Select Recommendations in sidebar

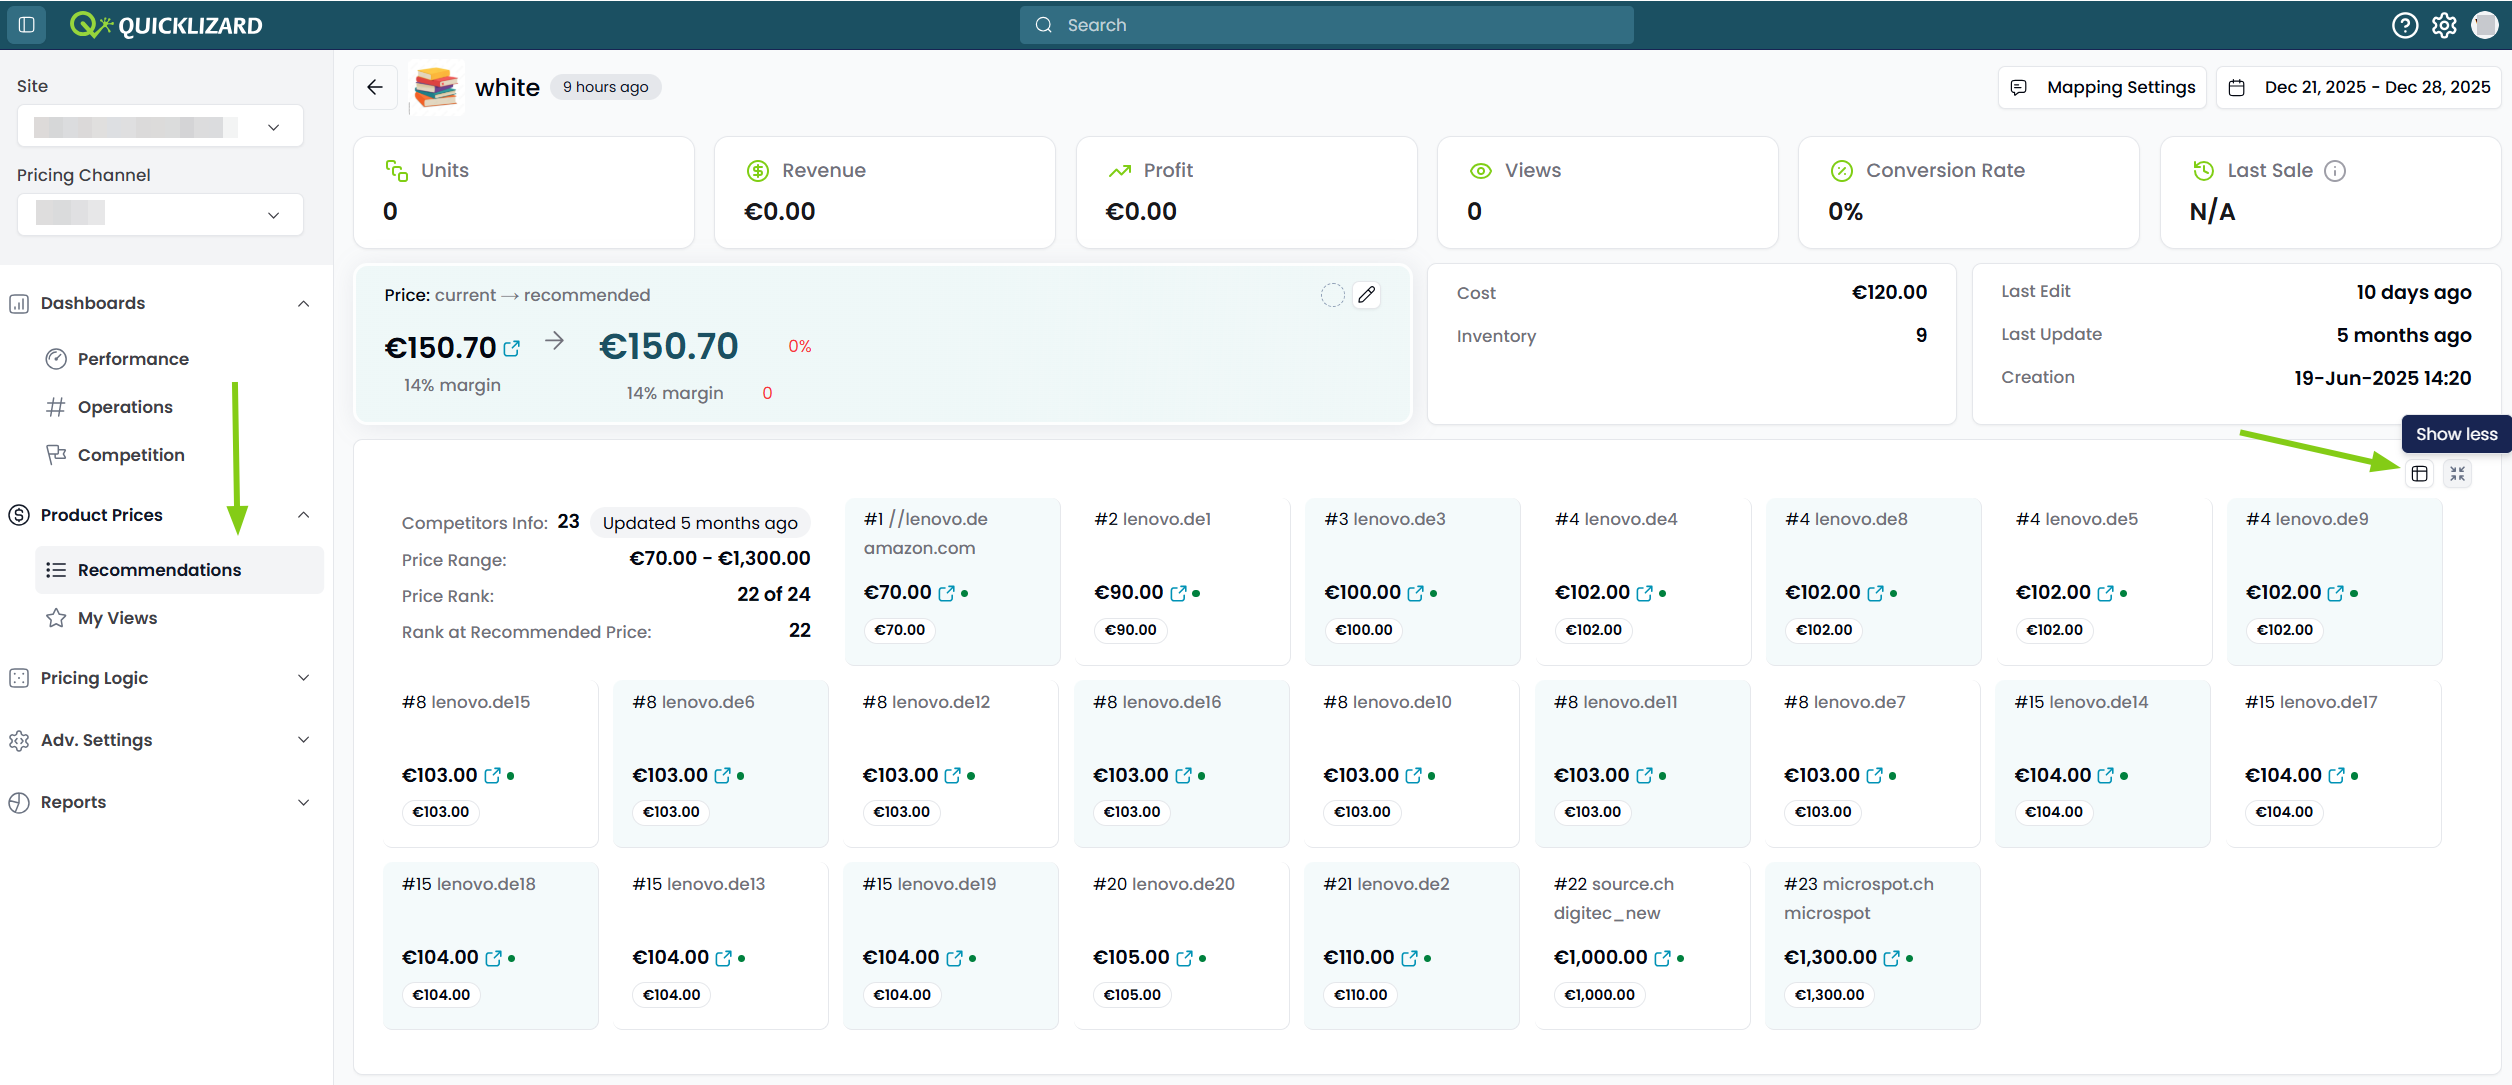179,570
